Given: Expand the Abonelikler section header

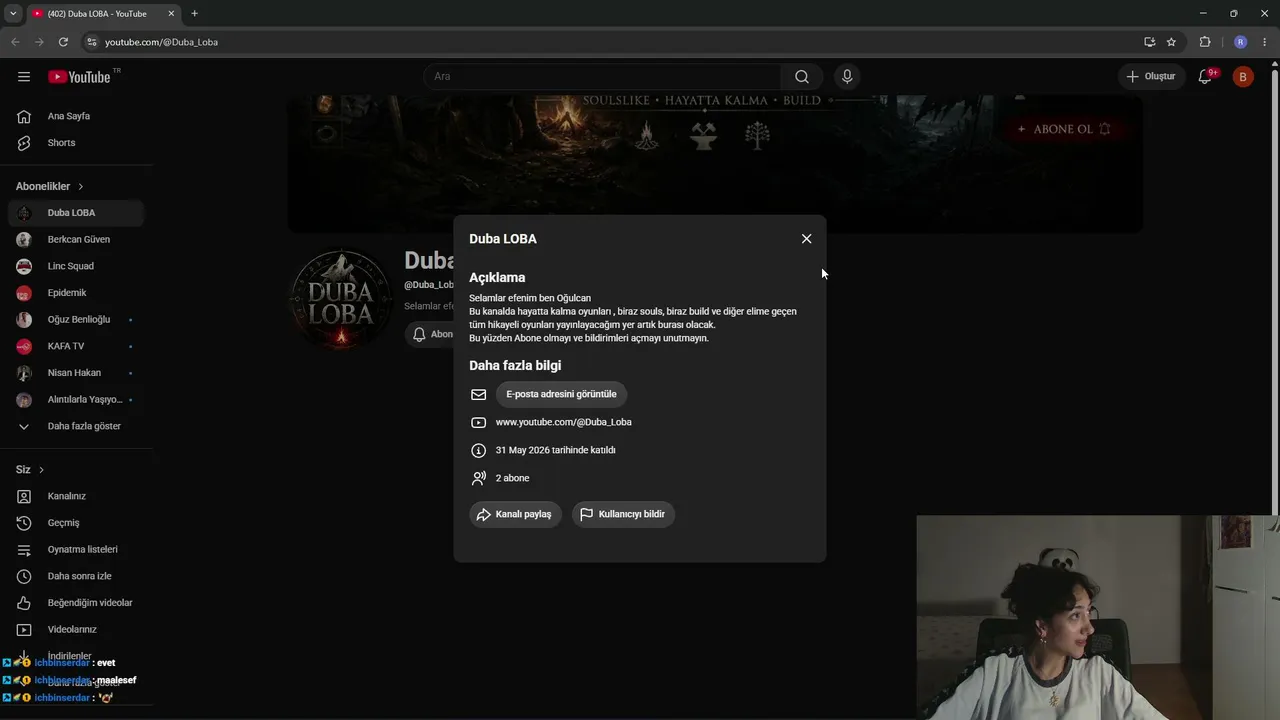Looking at the screenshot, I should 50,187.
